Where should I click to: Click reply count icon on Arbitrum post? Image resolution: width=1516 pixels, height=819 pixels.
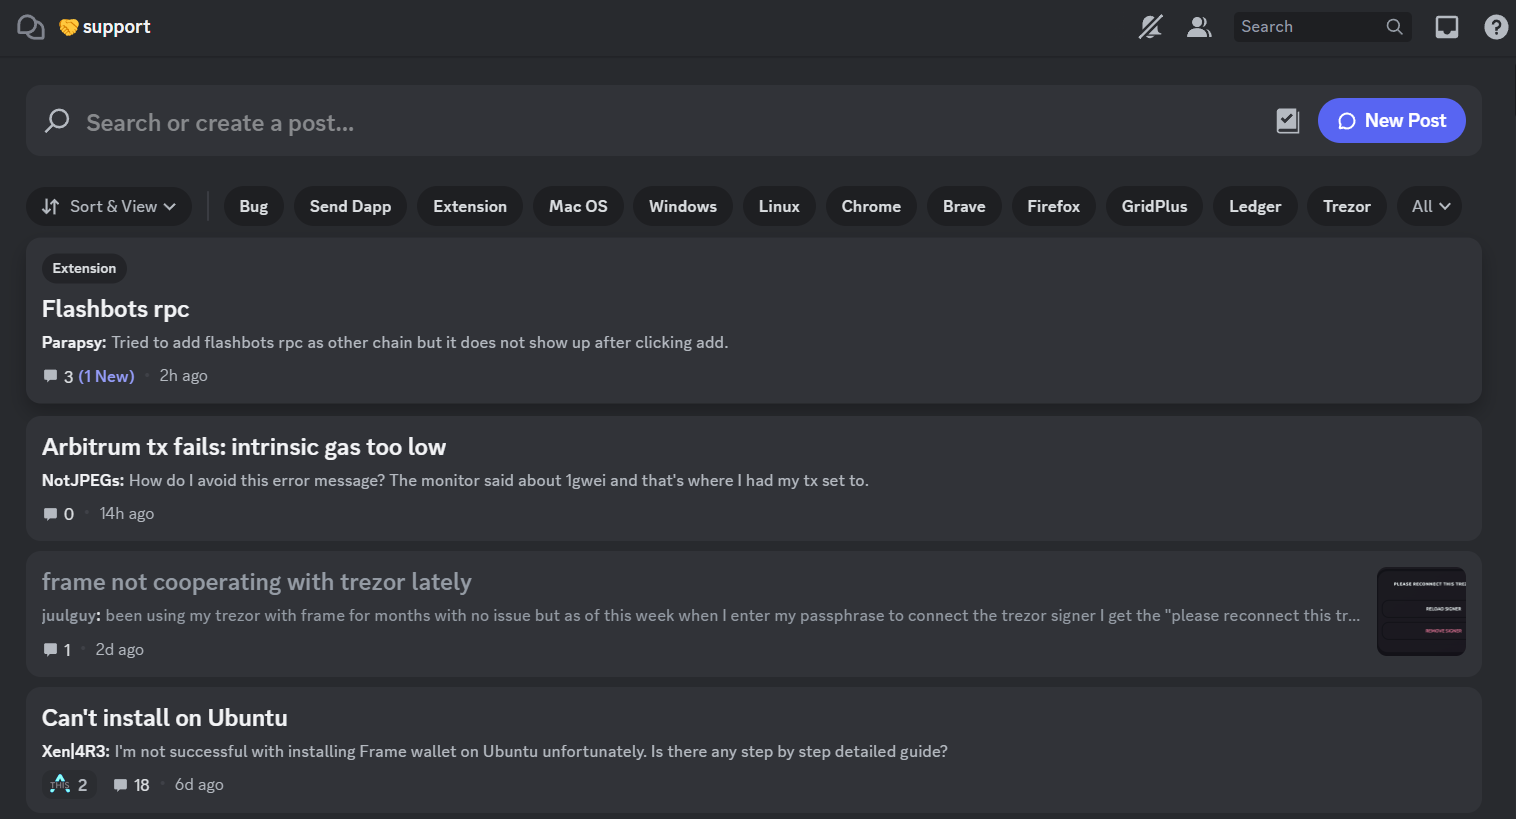50,514
